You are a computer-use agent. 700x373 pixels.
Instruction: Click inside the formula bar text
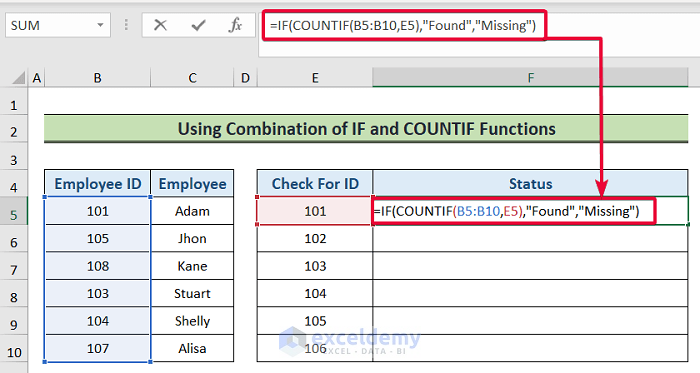click(402, 25)
